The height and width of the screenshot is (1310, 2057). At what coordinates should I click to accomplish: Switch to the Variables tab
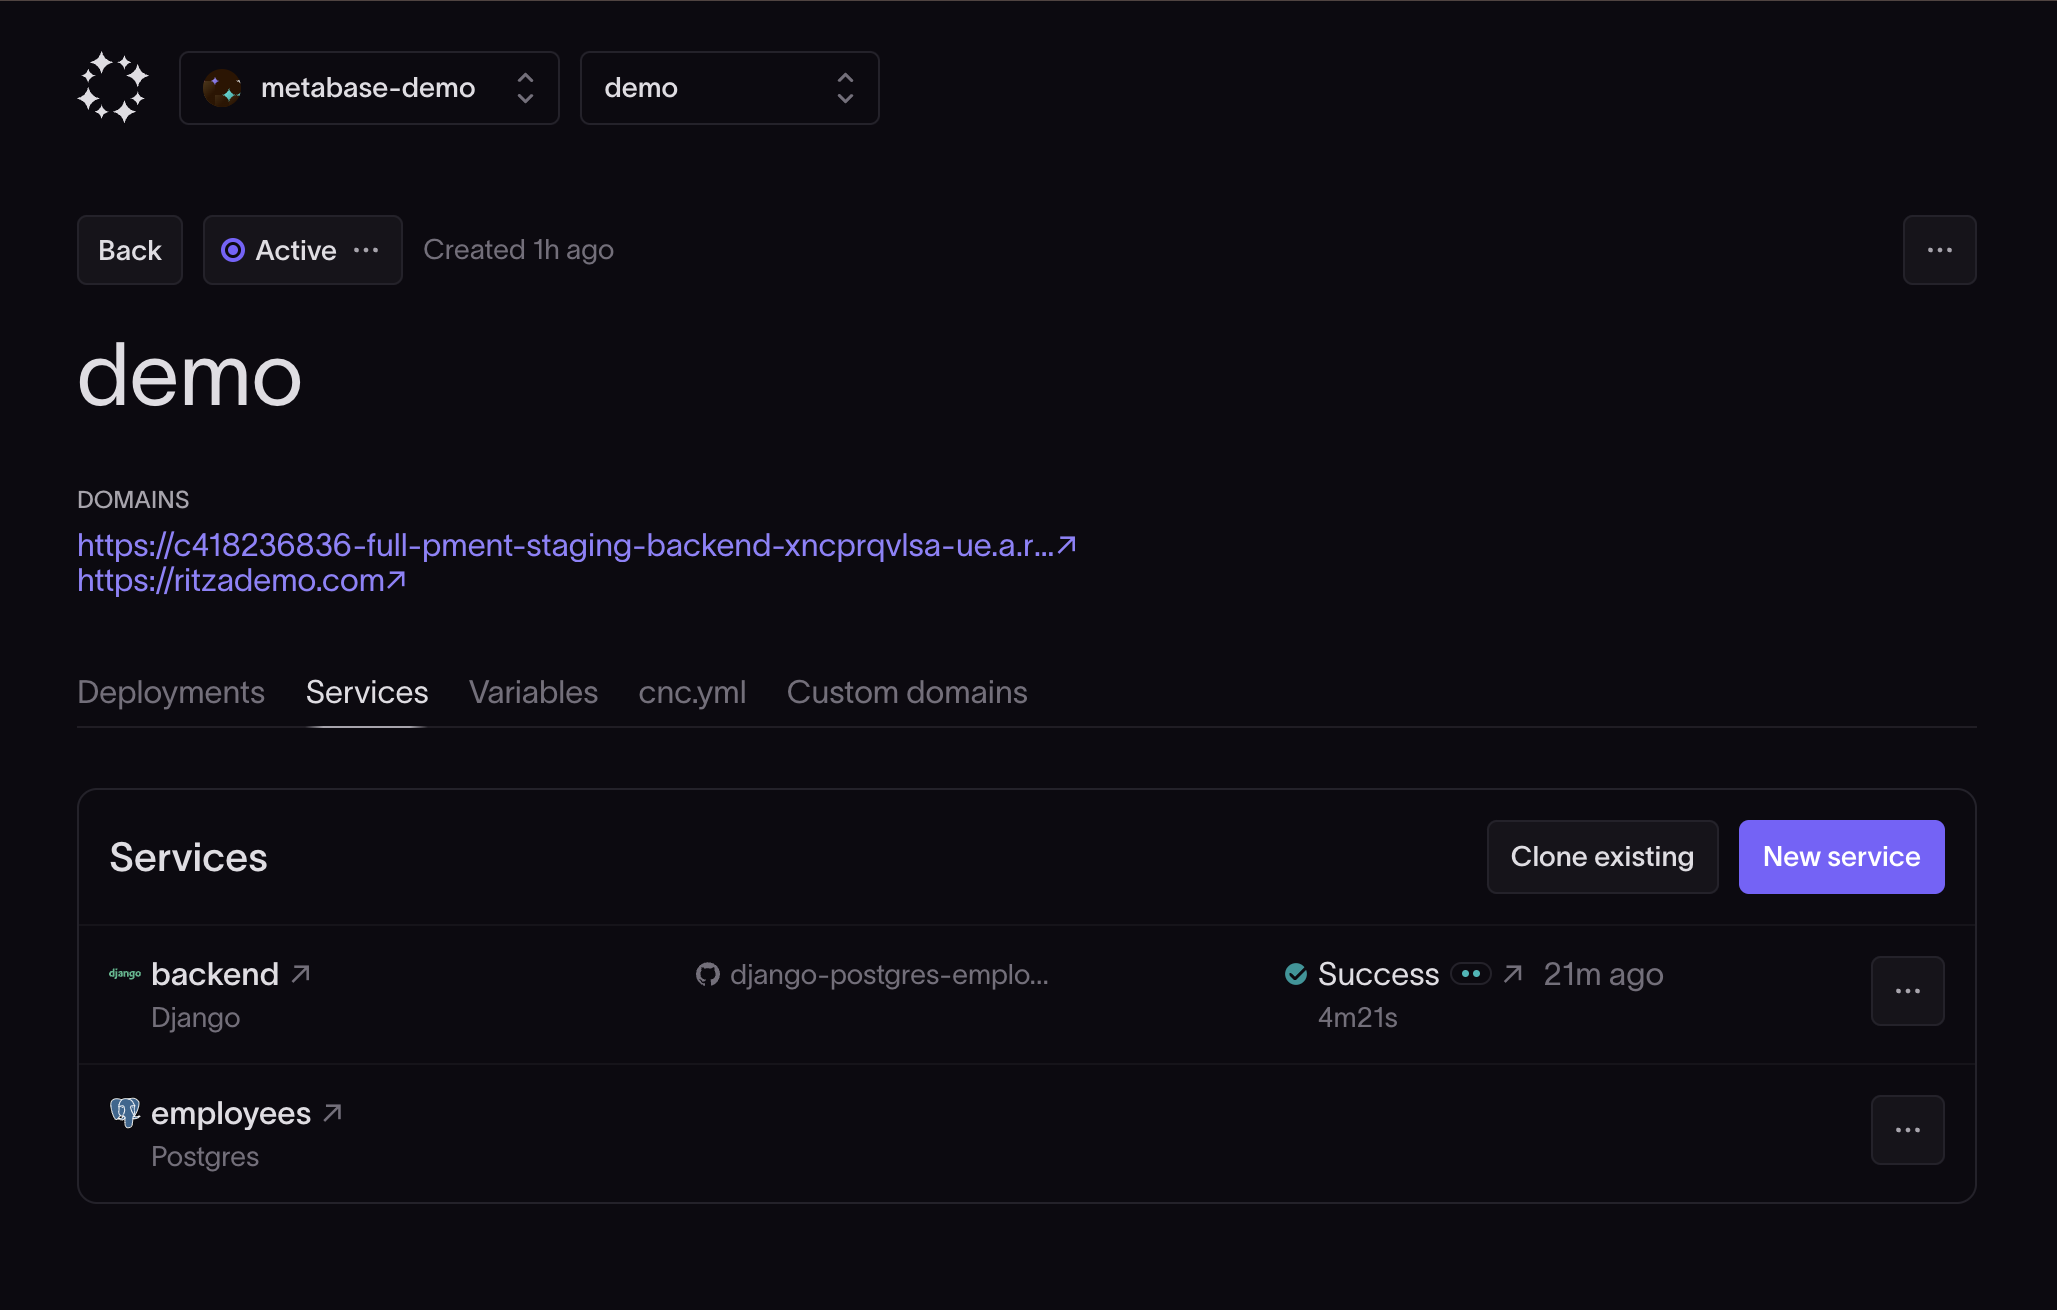coord(533,692)
